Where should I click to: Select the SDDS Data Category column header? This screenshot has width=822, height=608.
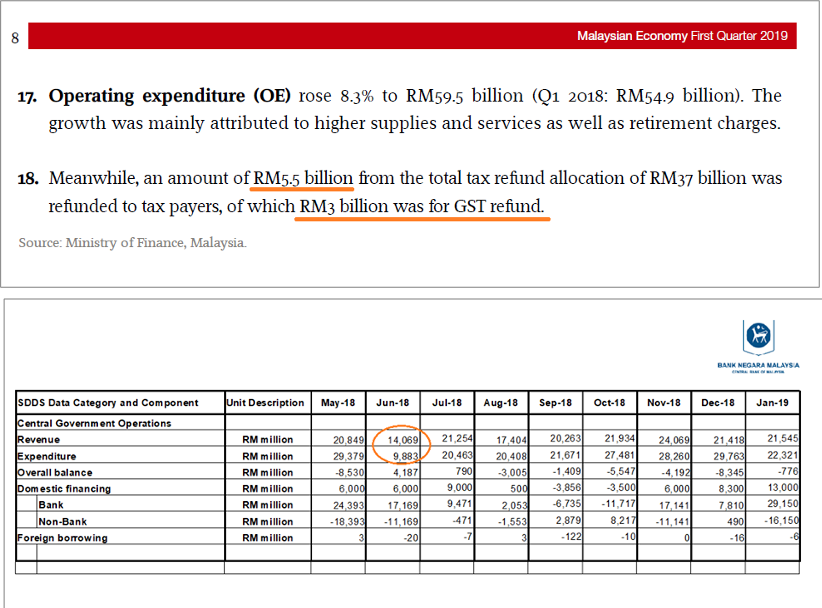click(108, 403)
